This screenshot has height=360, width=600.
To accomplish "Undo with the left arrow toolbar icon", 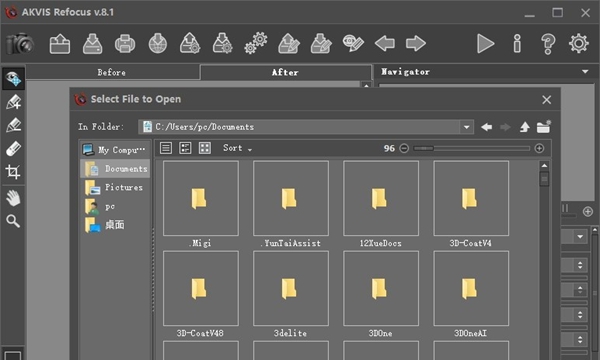I will click(x=385, y=43).
